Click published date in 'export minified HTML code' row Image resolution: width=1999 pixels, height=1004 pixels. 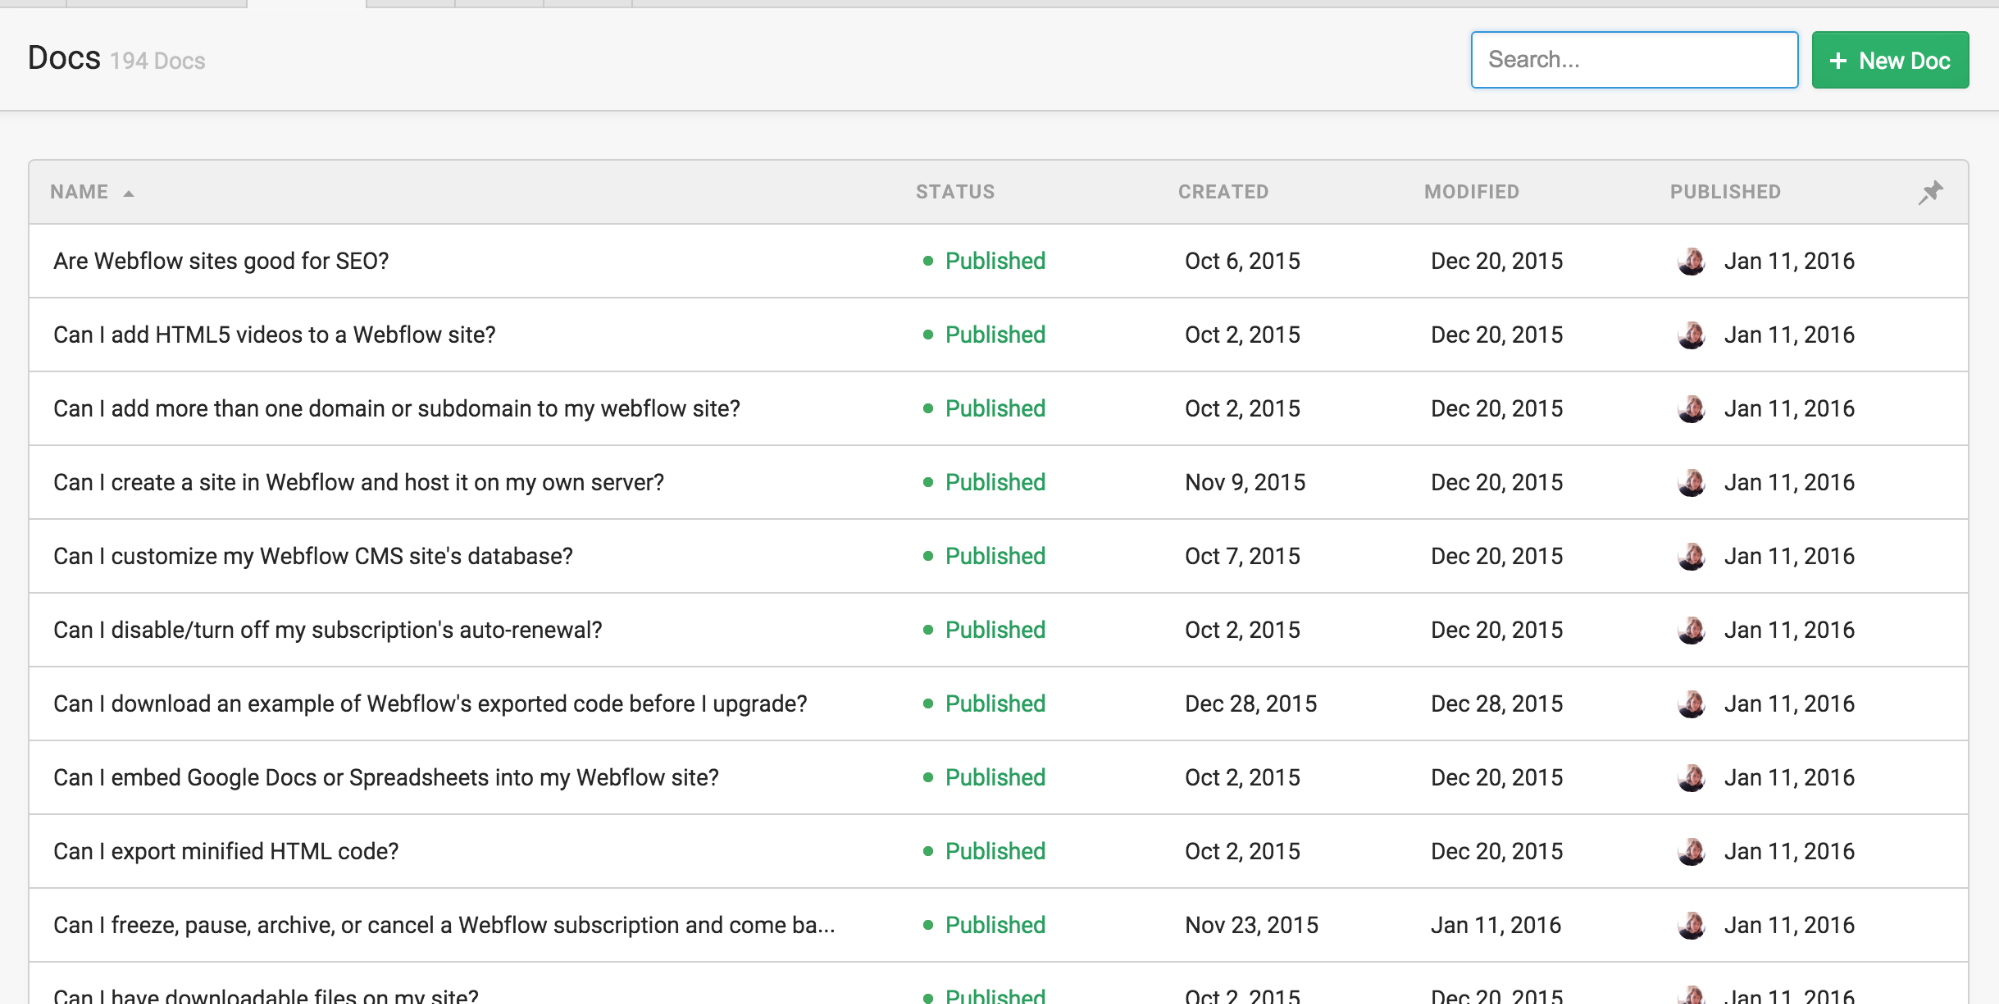click(x=1789, y=852)
